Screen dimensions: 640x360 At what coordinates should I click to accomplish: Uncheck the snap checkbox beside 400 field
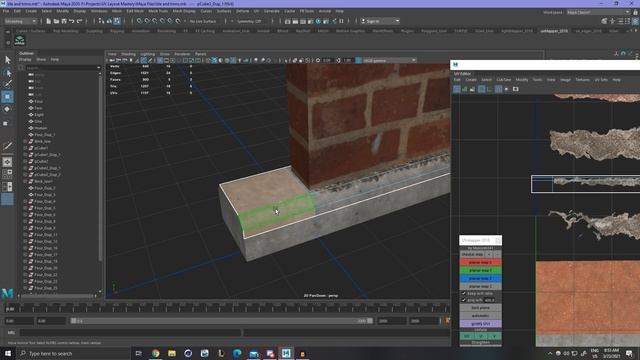click(464, 300)
